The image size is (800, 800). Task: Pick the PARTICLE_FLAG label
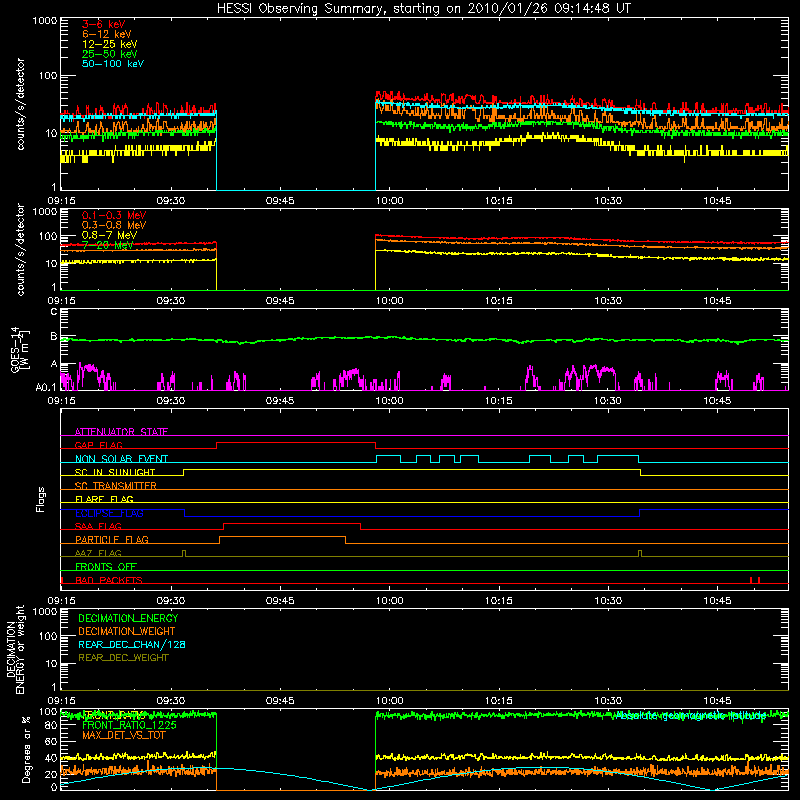tap(112, 539)
